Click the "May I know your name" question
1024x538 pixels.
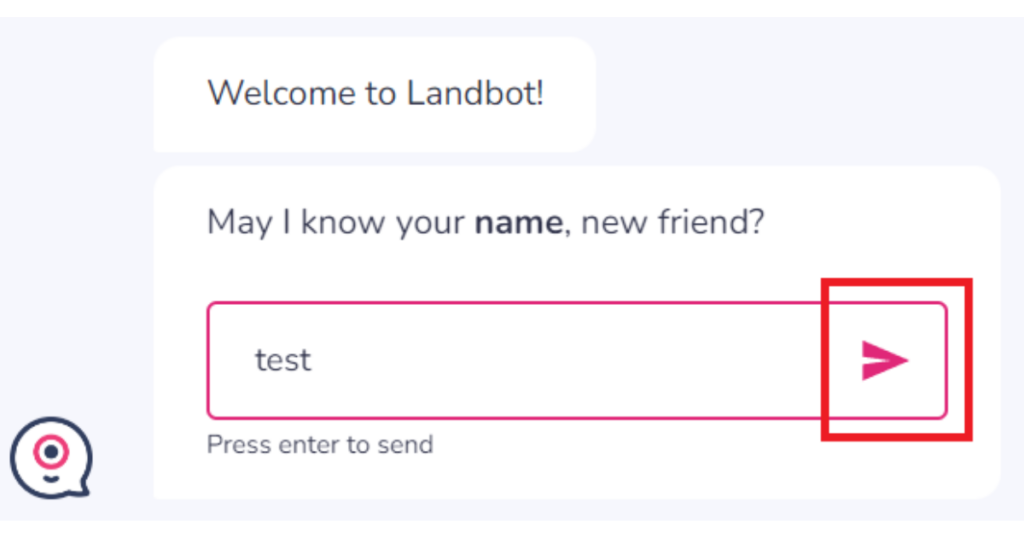pos(485,221)
